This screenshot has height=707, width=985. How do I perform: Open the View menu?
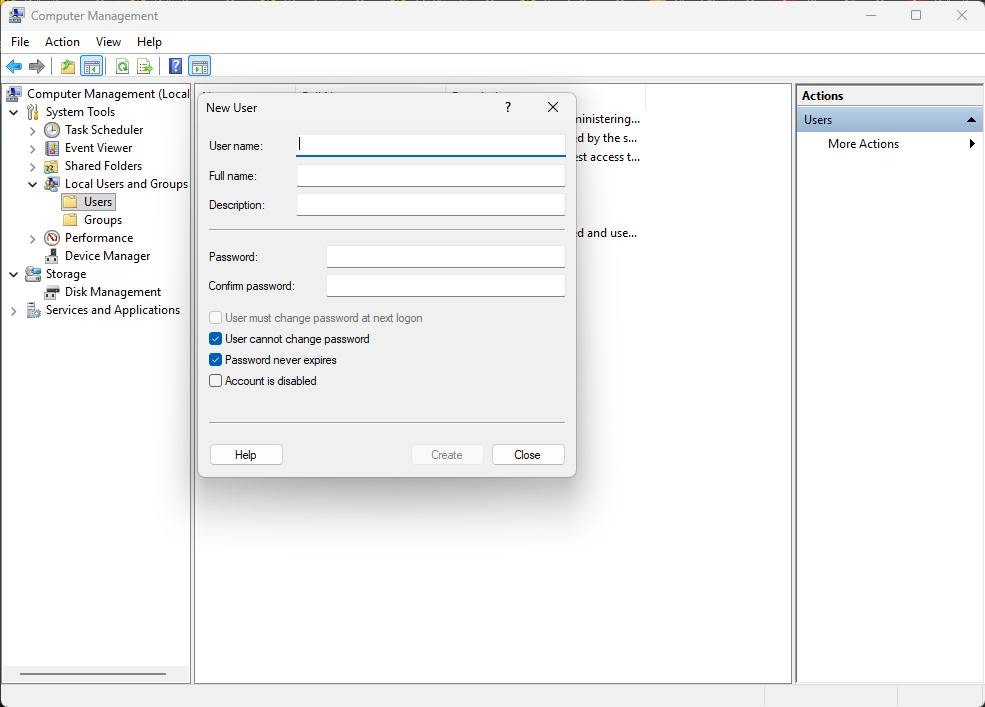click(x=108, y=41)
